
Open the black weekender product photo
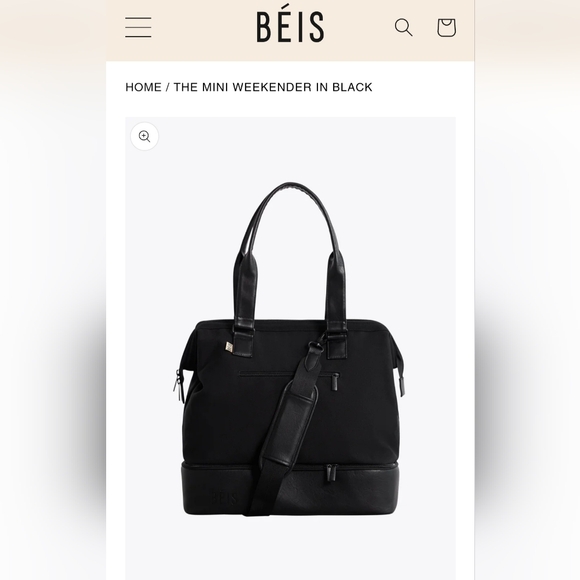point(290,348)
